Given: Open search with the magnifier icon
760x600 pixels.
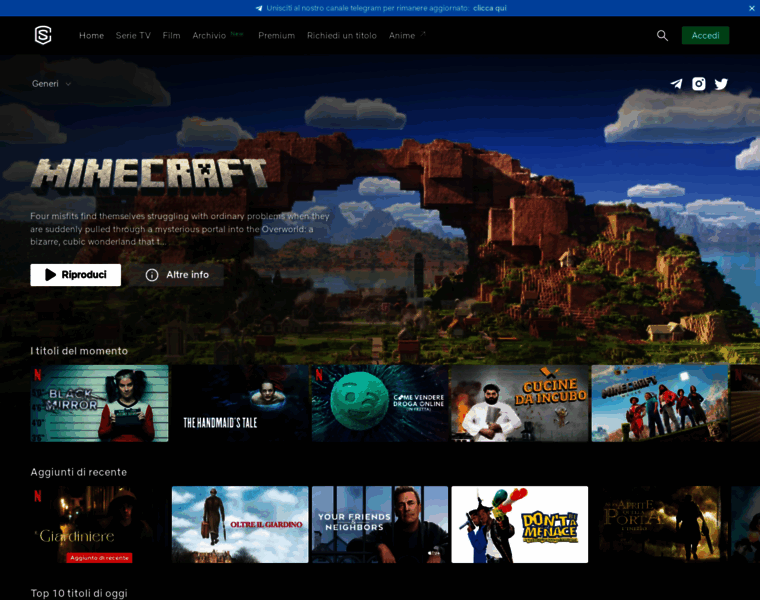Looking at the screenshot, I should tap(662, 35).
